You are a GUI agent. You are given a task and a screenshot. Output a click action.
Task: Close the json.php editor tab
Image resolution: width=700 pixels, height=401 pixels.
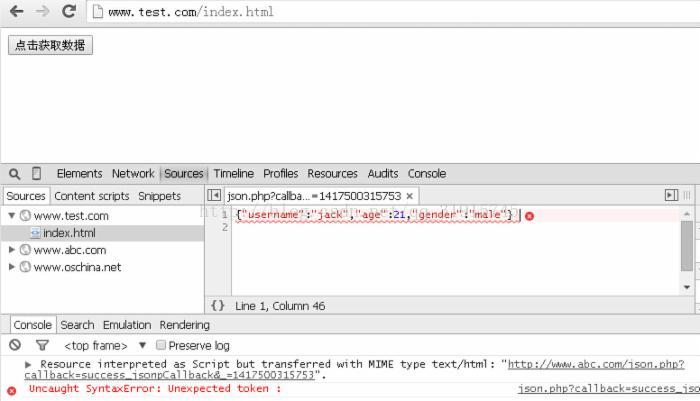click(x=409, y=196)
